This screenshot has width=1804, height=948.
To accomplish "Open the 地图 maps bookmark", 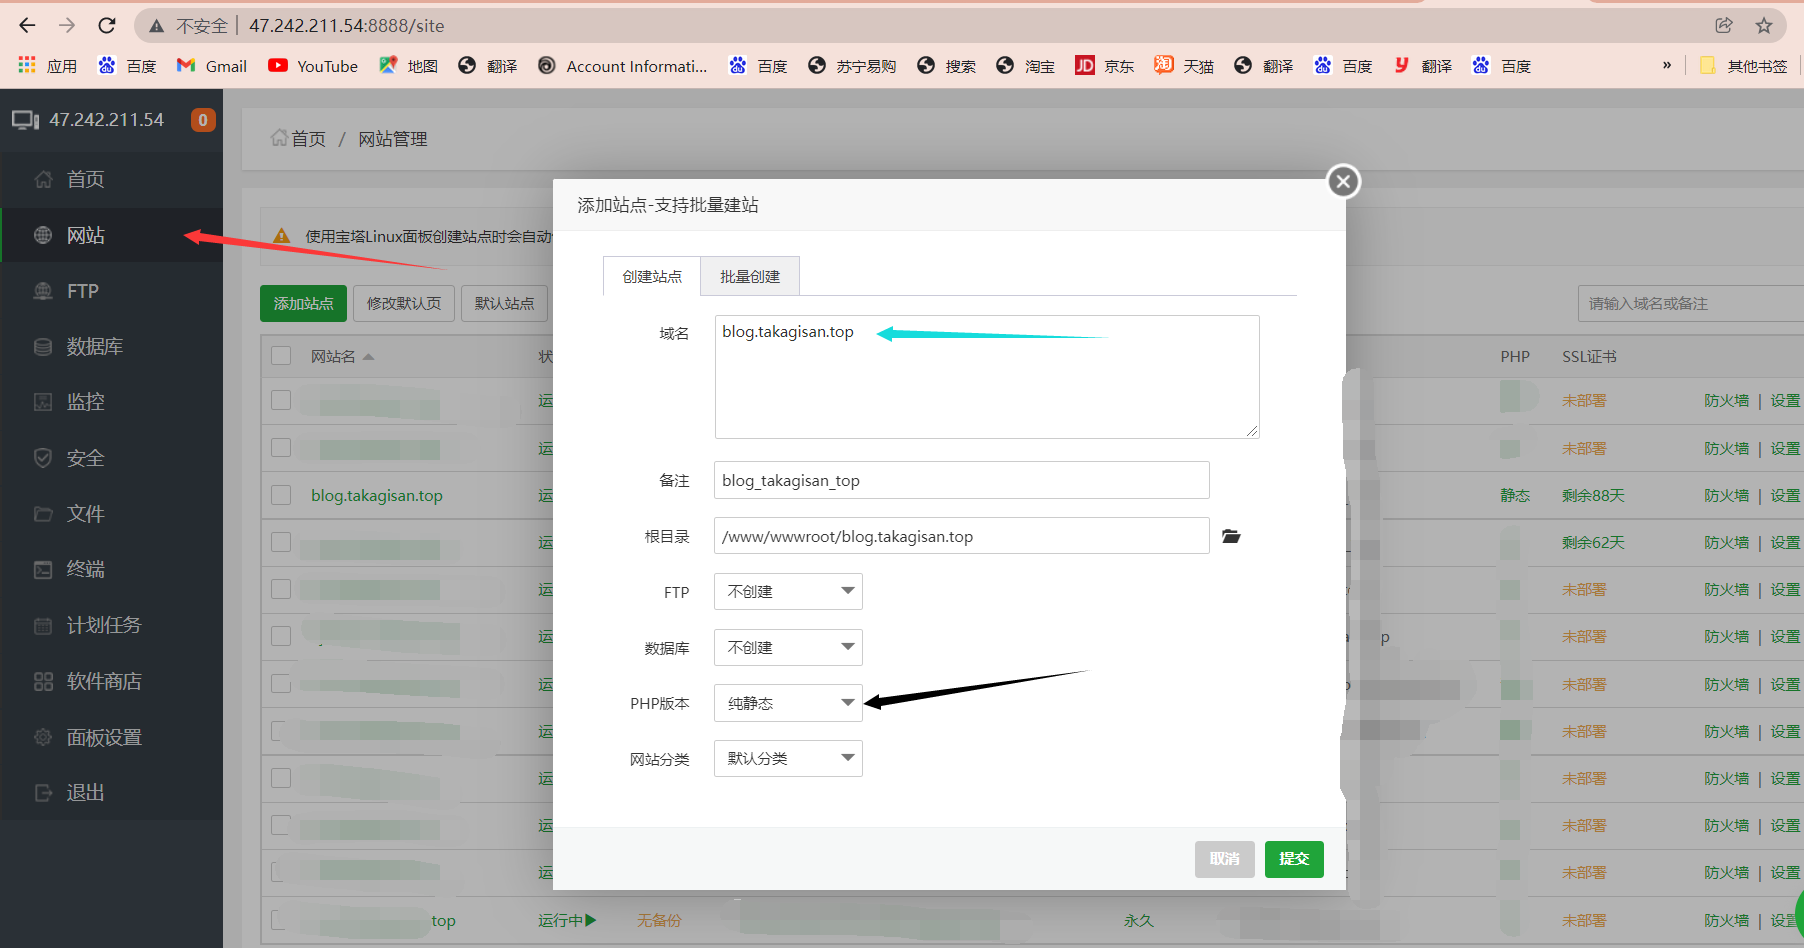I will point(408,65).
